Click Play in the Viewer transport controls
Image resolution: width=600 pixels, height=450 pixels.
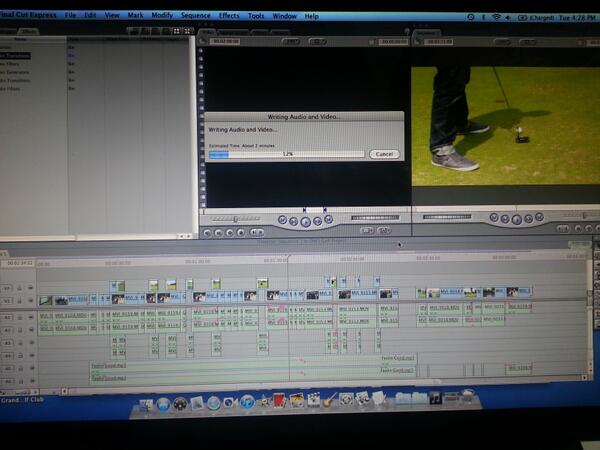(305, 222)
